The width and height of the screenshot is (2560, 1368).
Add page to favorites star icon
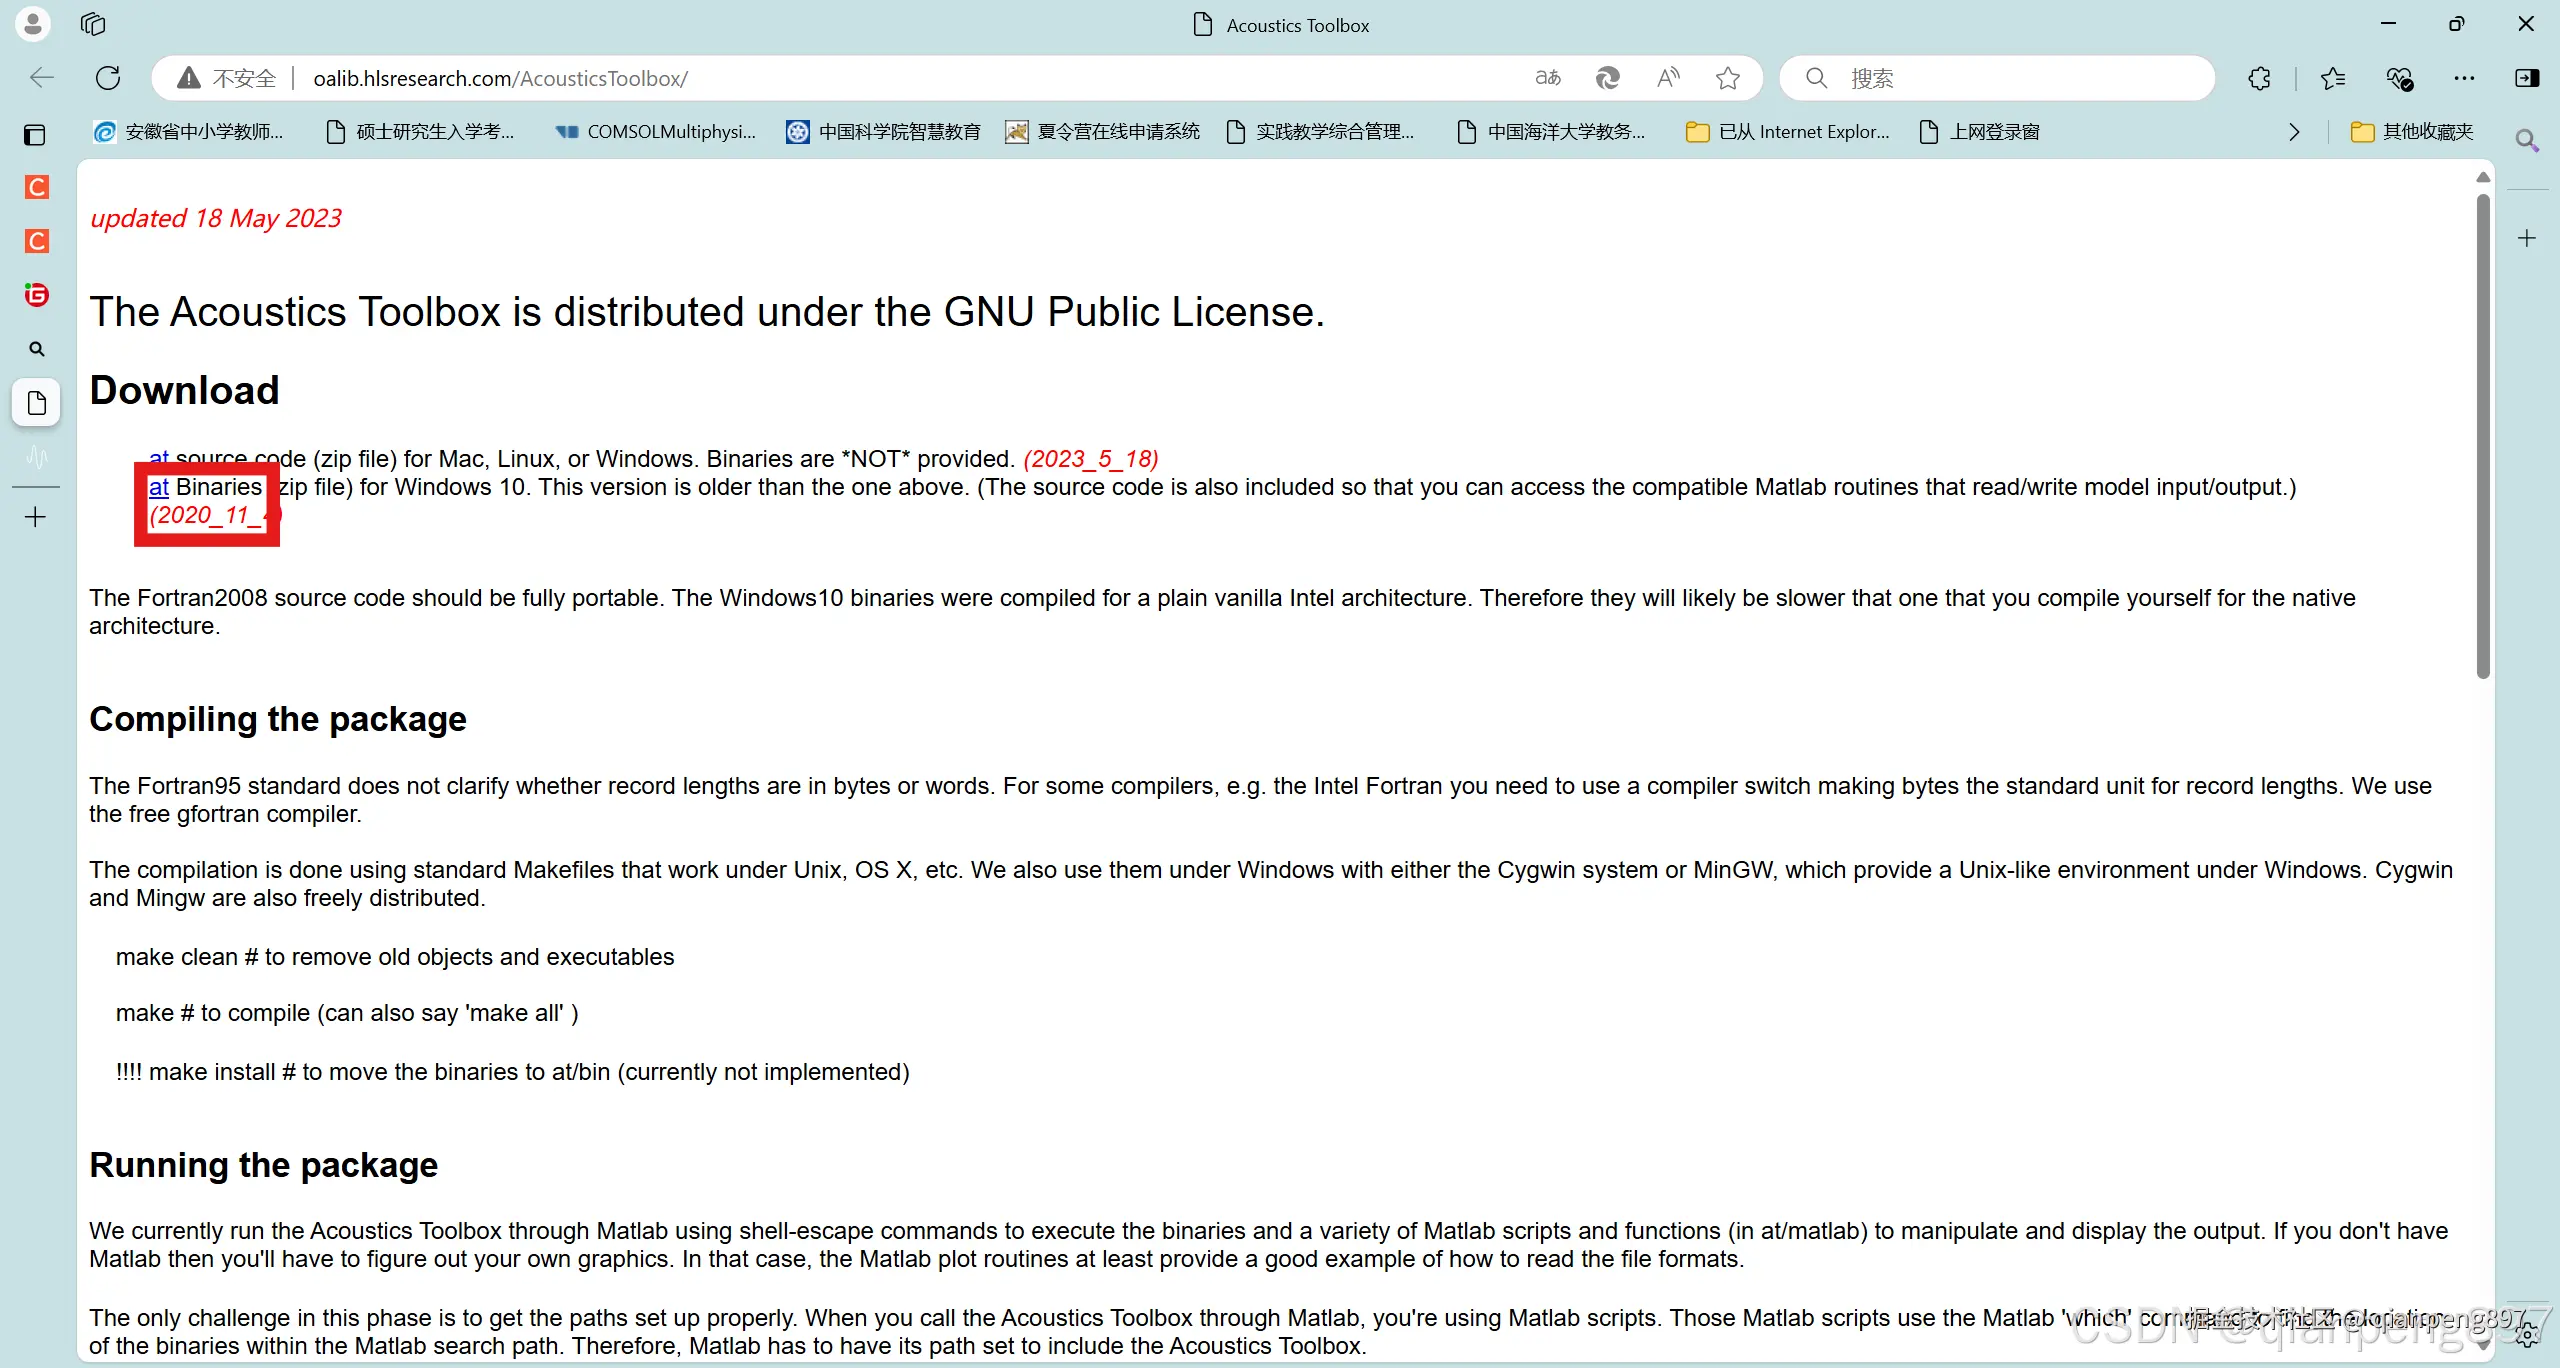pyautogui.click(x=1728, y=78)
